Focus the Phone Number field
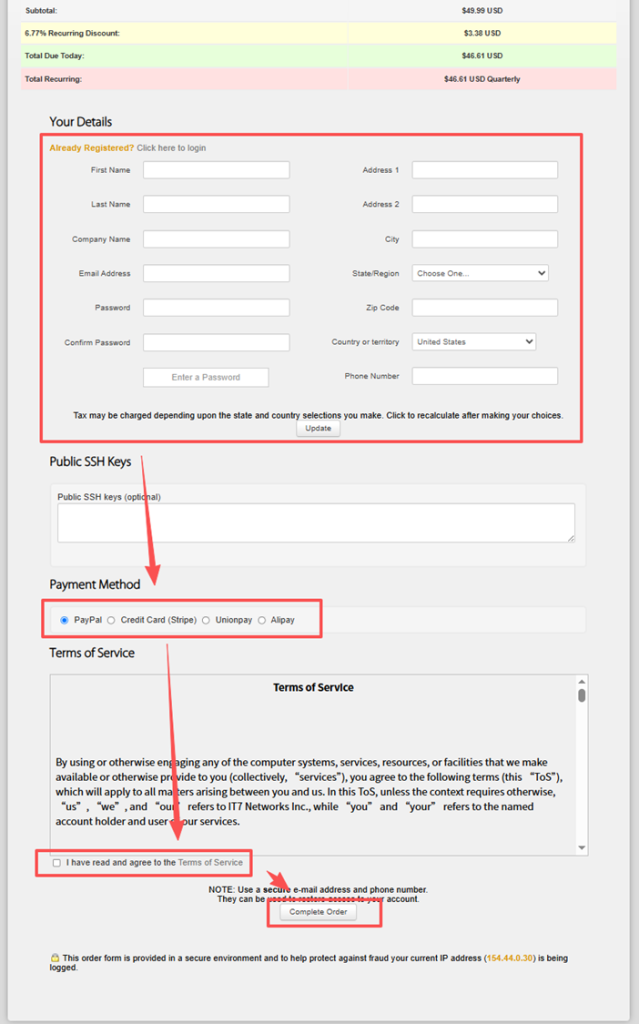The height and width of the screenshot is (1024, 639). pyautogui.click(x=485, y=376)
